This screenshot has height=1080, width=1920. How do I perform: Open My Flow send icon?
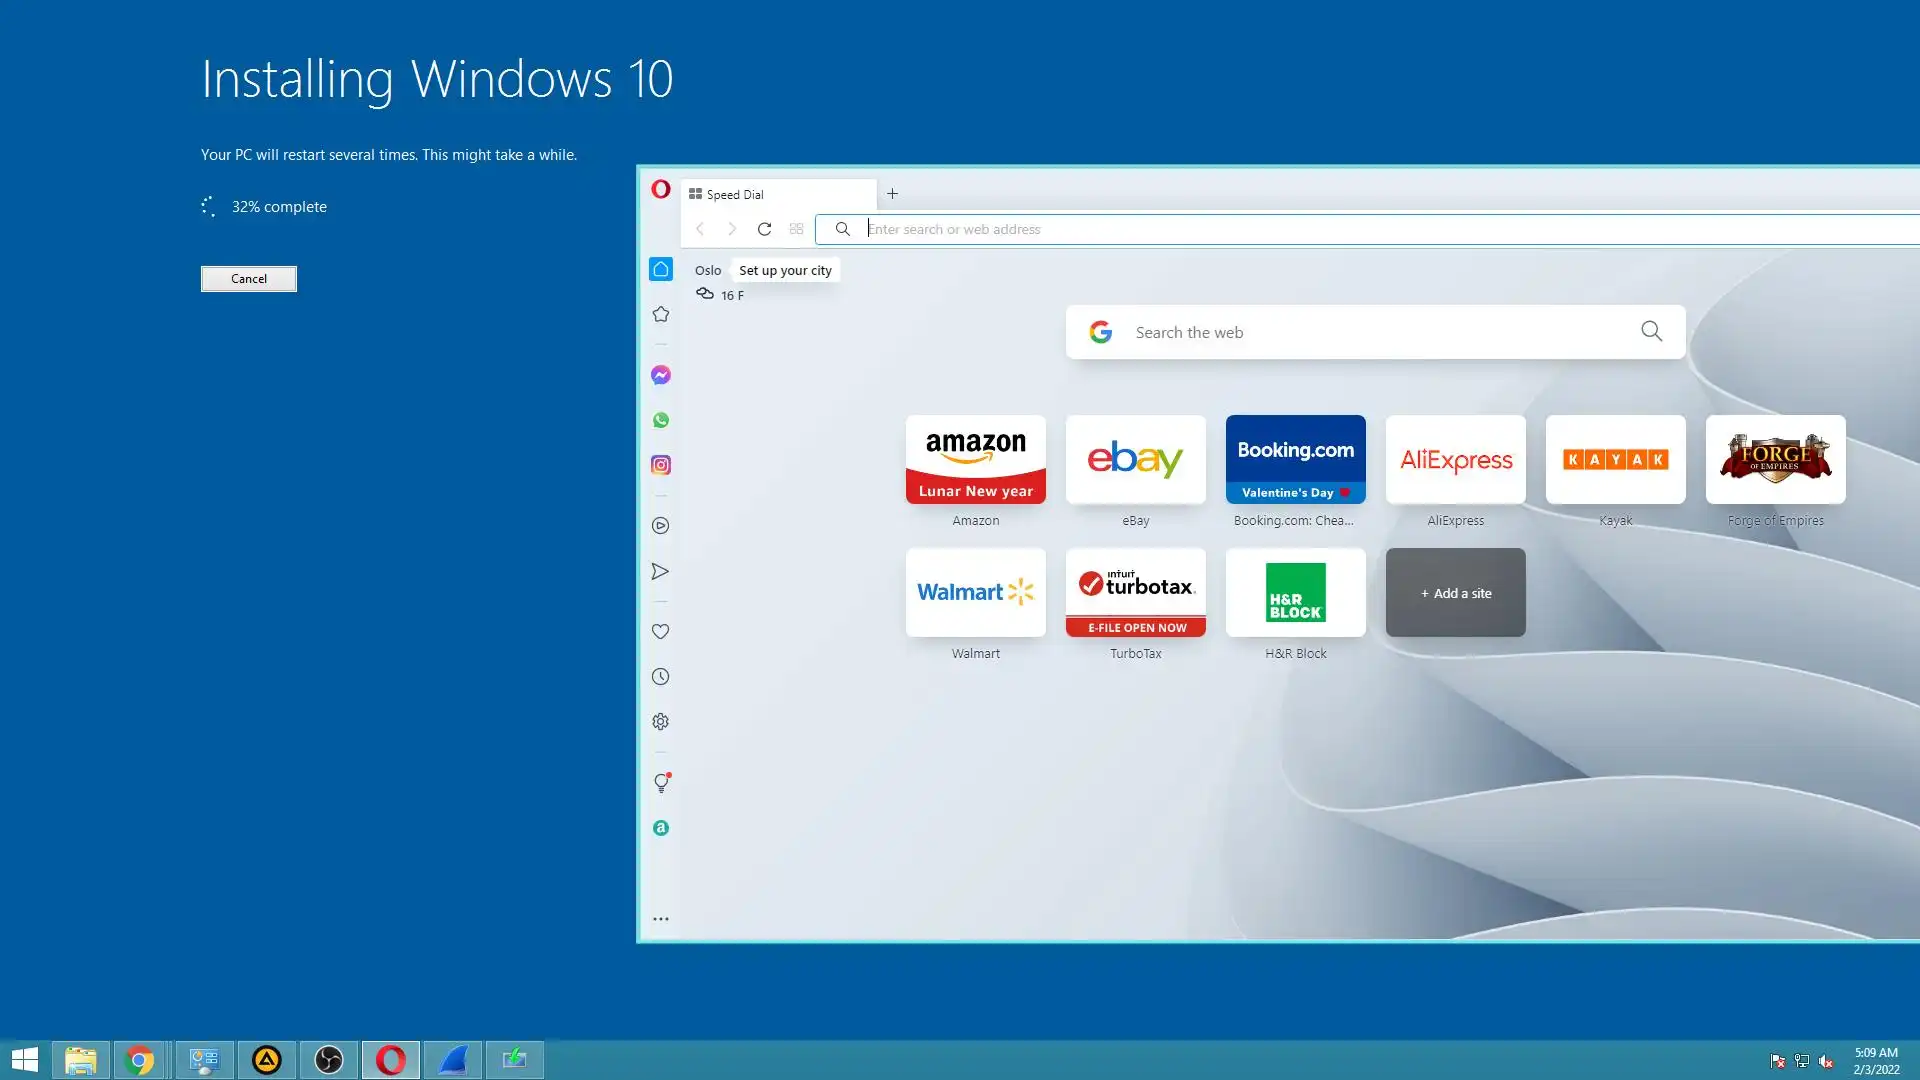point(661,571)
